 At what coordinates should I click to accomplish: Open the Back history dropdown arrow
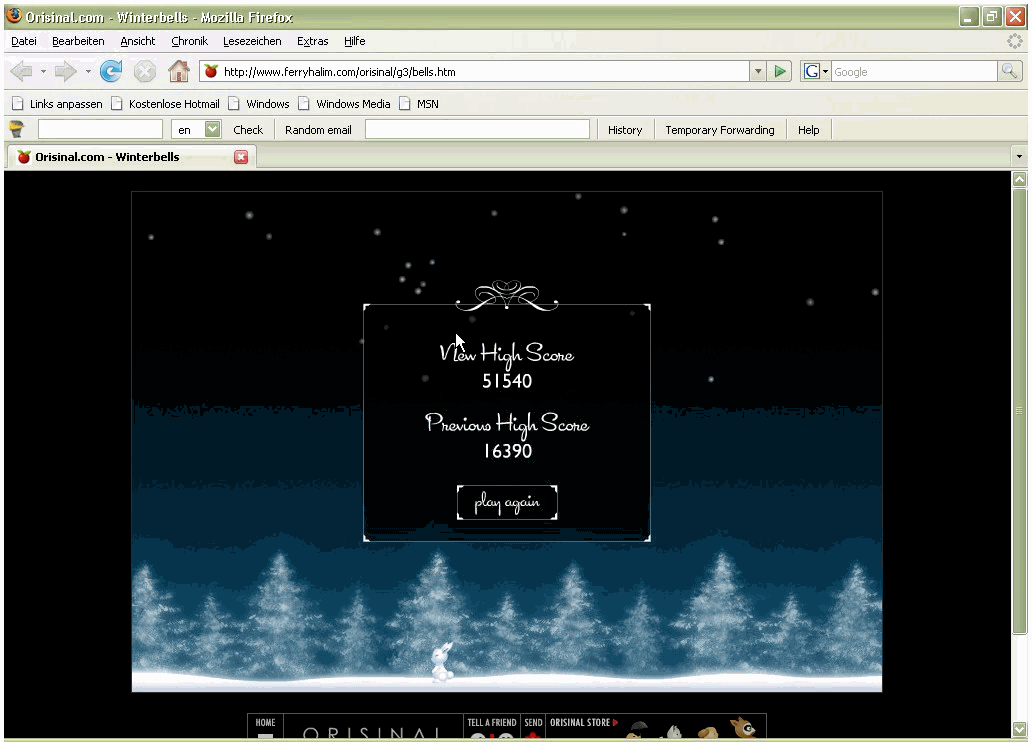tap(43, 71)
